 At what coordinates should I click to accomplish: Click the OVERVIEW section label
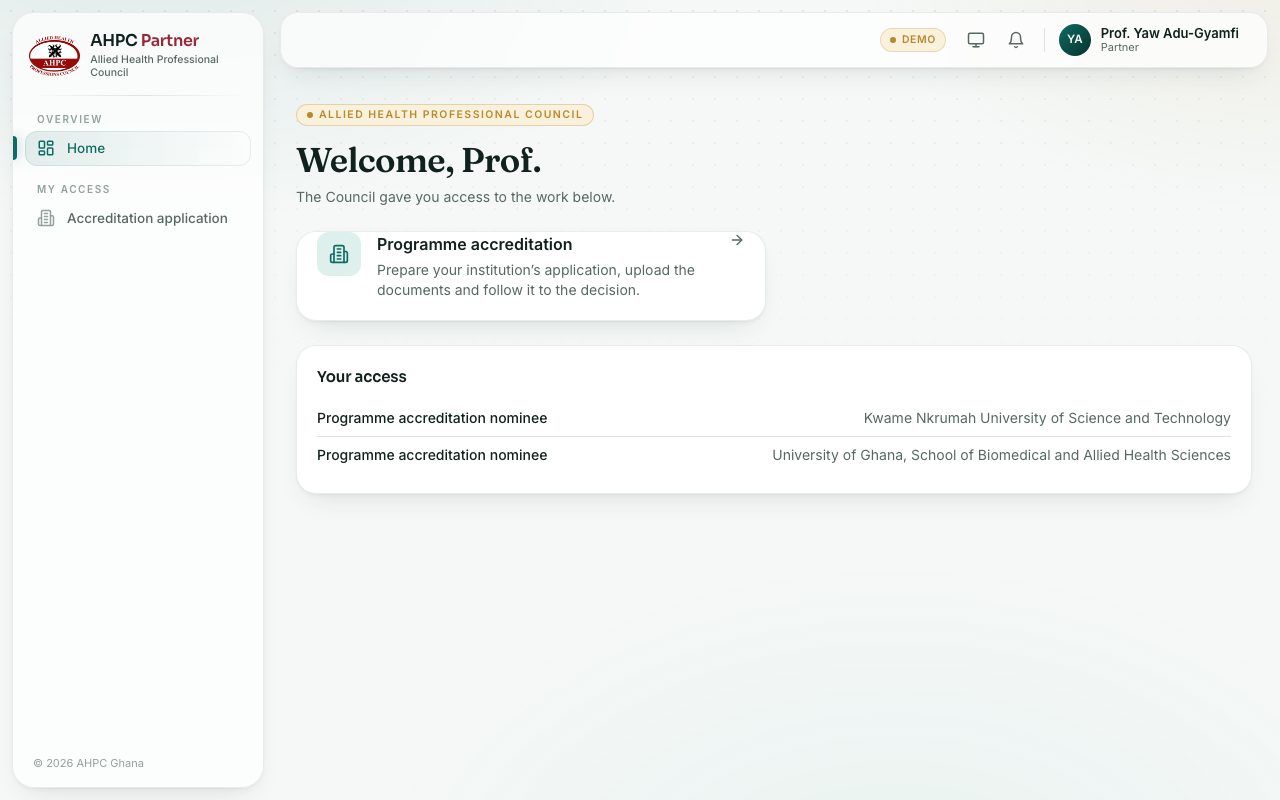[70, 119]
